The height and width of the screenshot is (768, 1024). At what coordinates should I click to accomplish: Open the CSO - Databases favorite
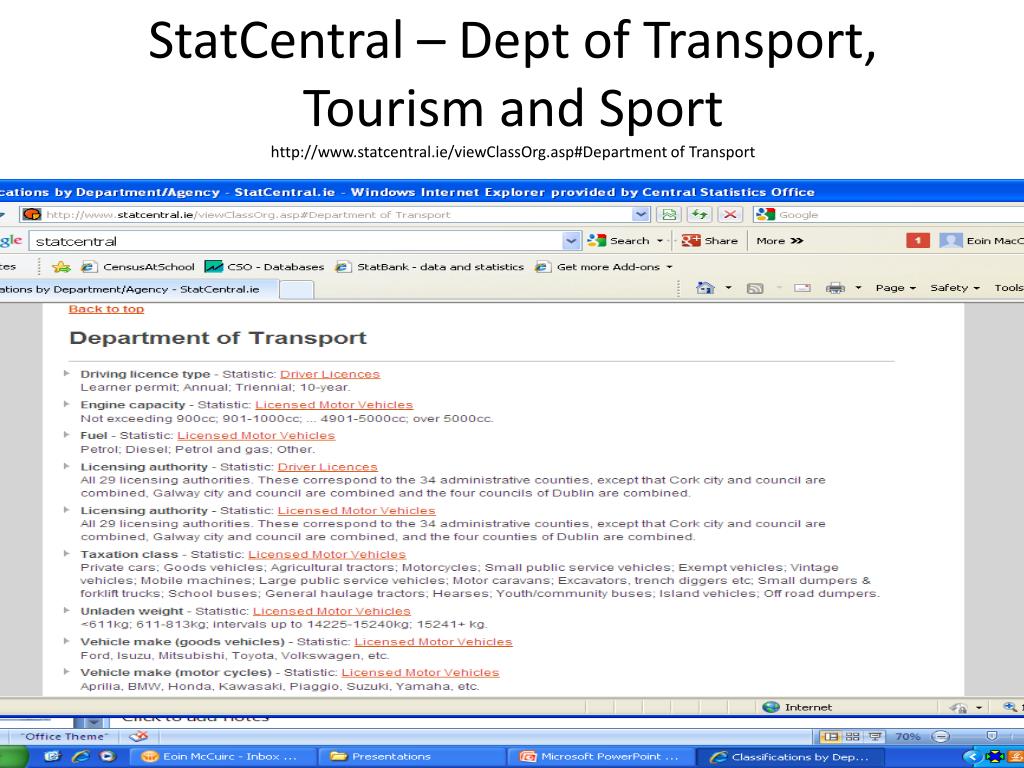click(264, 266)
